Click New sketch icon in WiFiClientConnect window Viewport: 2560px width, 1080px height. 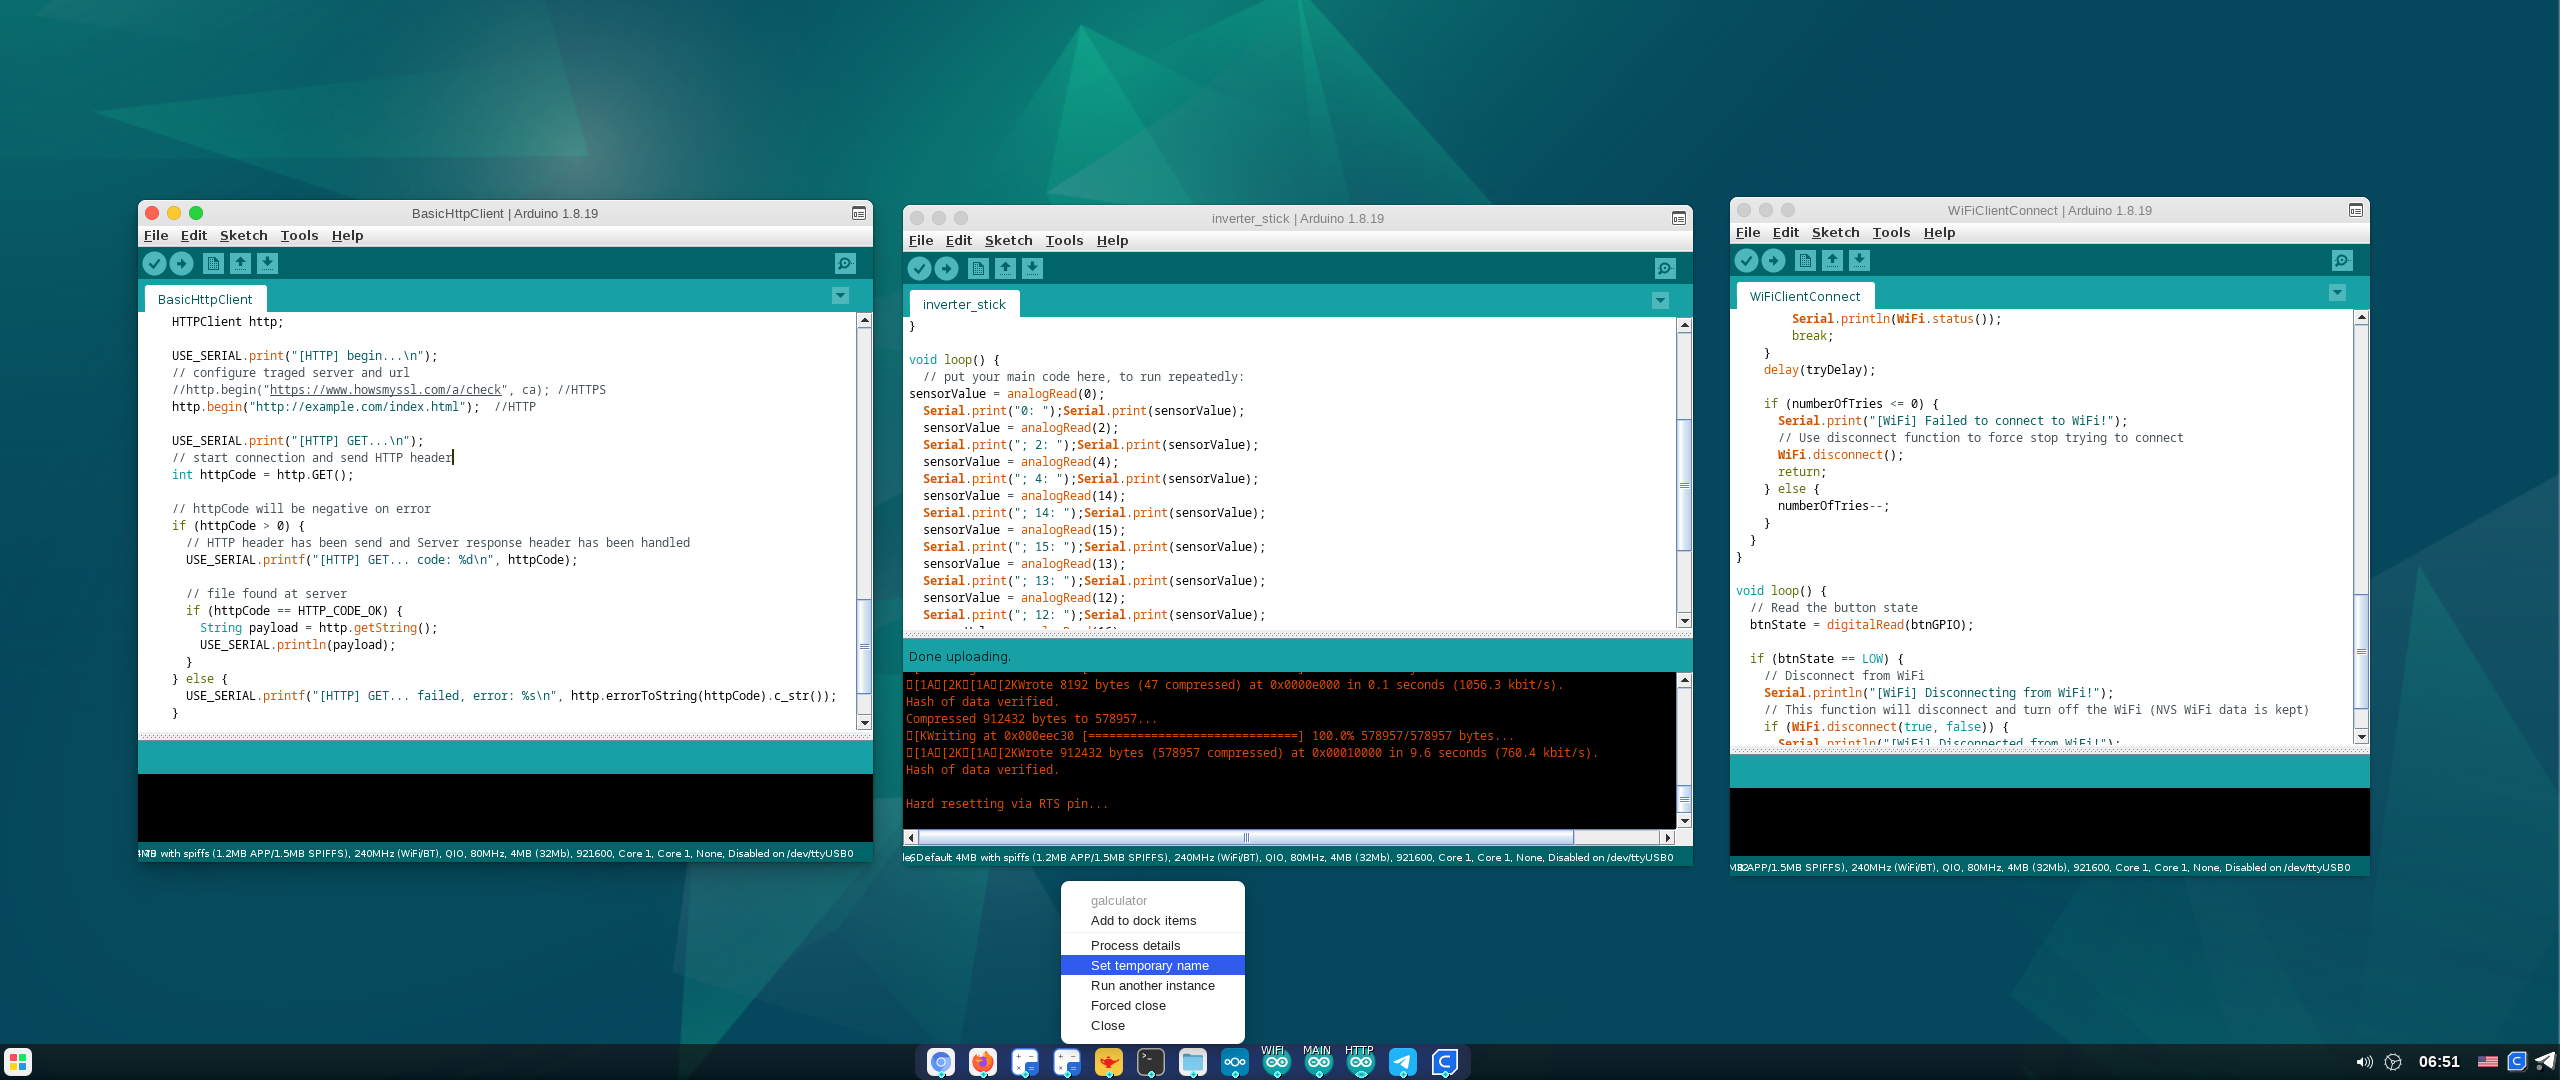coord(1805,260)
